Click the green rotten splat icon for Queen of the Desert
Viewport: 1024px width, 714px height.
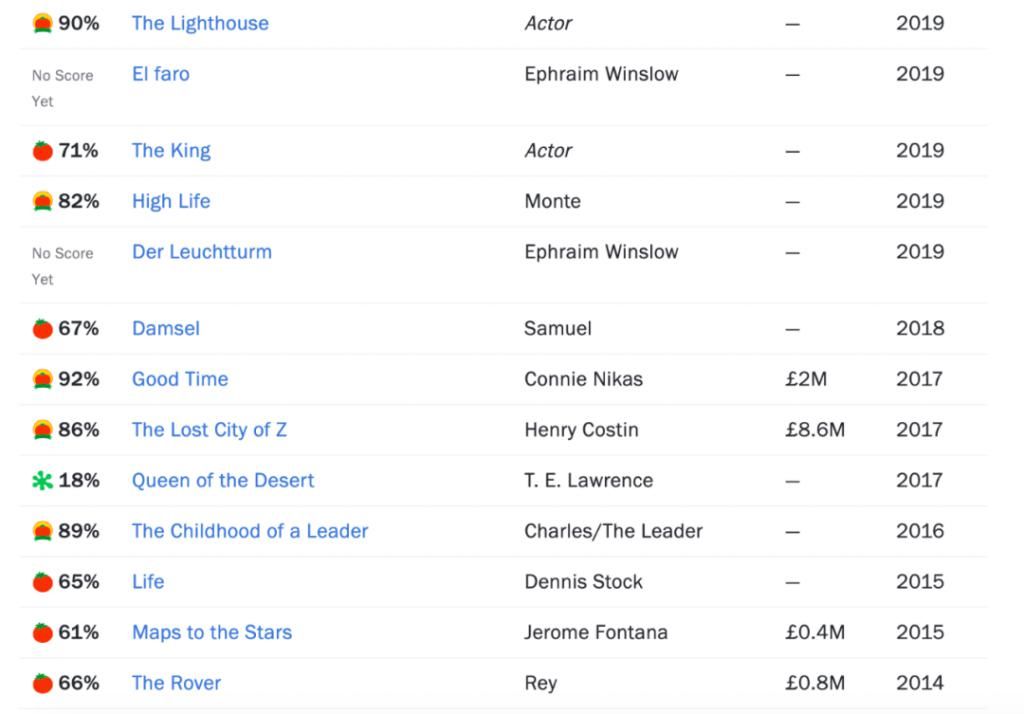(x=42, y=481)
